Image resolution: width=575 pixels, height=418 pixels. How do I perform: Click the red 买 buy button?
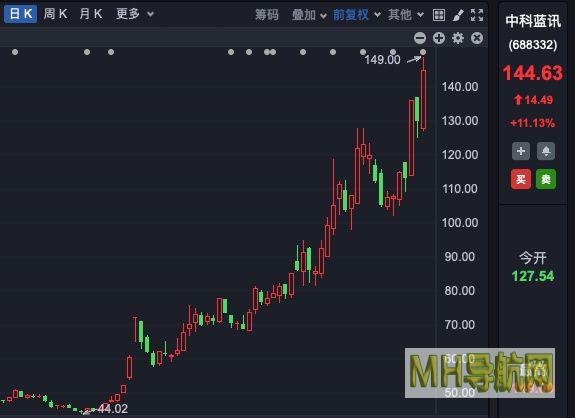point(521,179)
